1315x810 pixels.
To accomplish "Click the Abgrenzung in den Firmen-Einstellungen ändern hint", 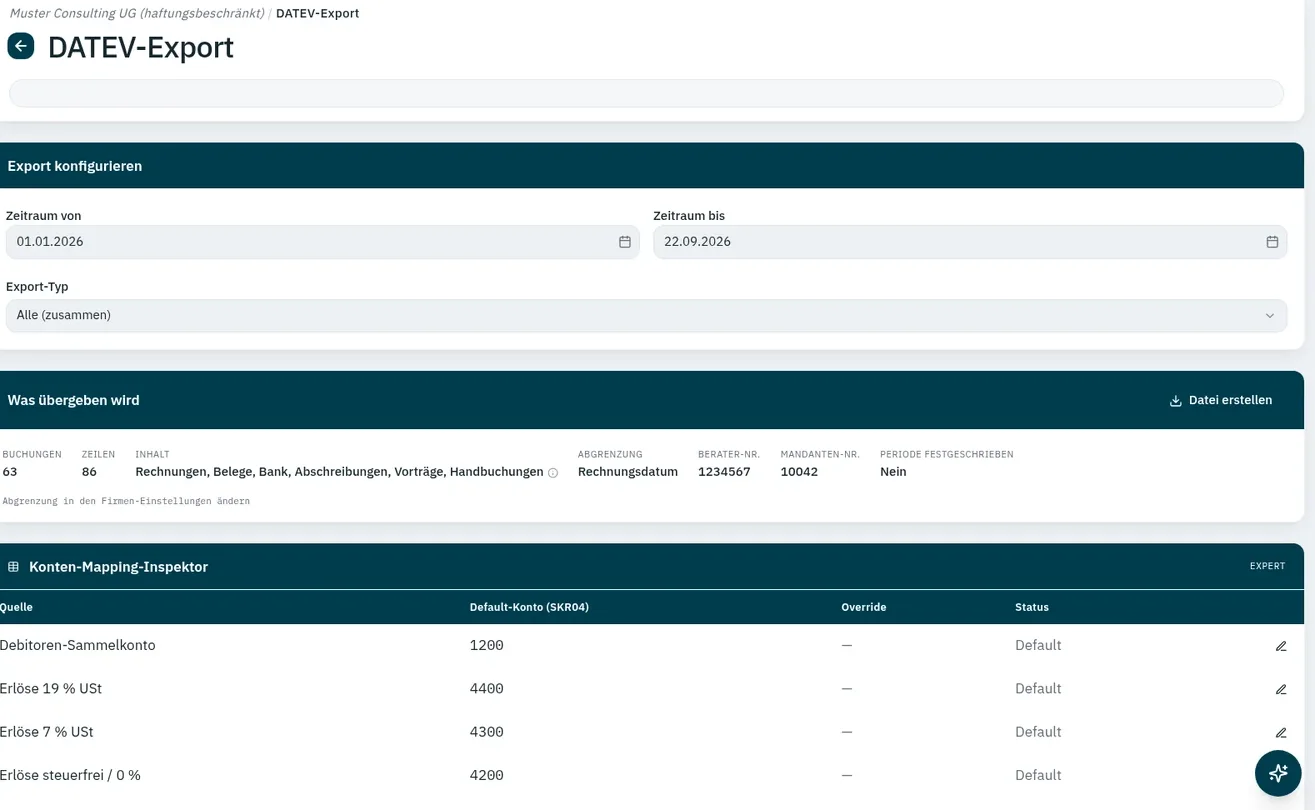I will pos(126,501).
